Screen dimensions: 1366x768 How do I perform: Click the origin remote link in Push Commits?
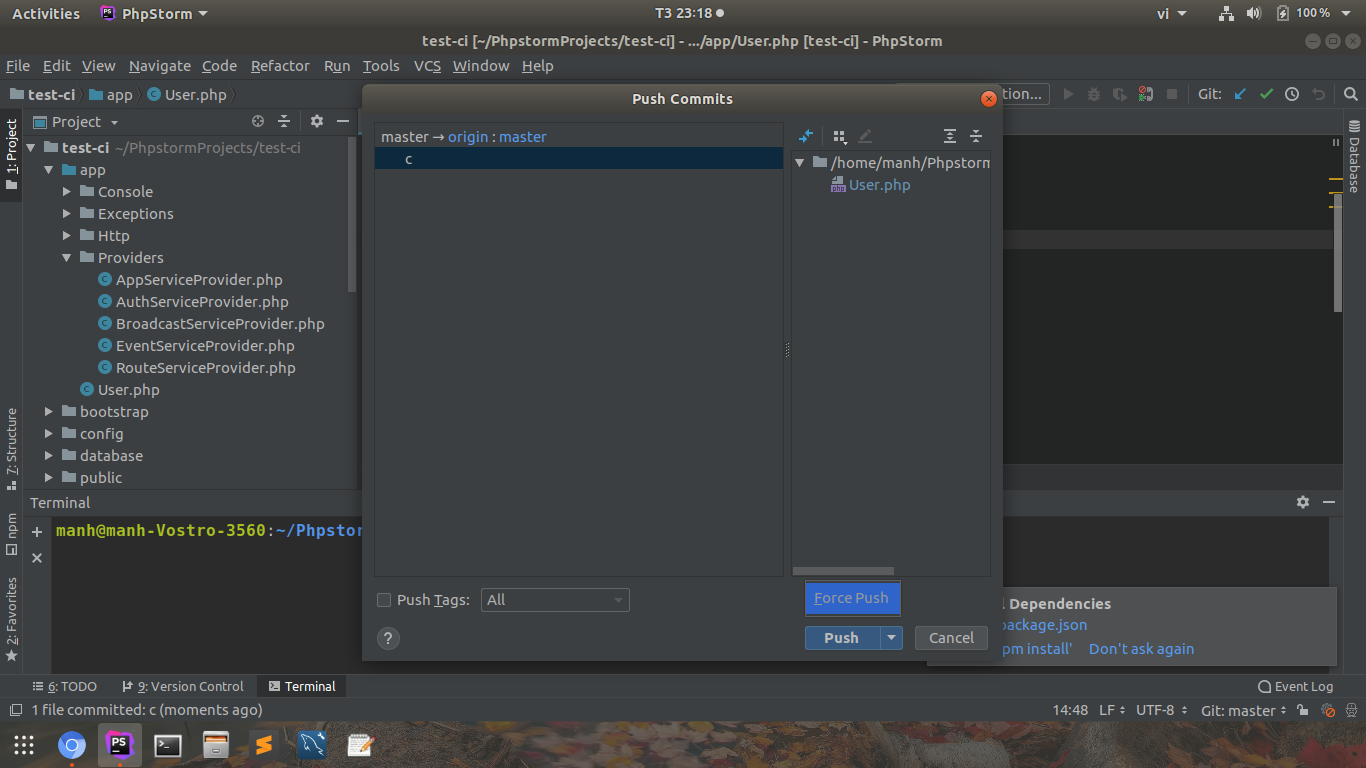click(x=468, y=137)
